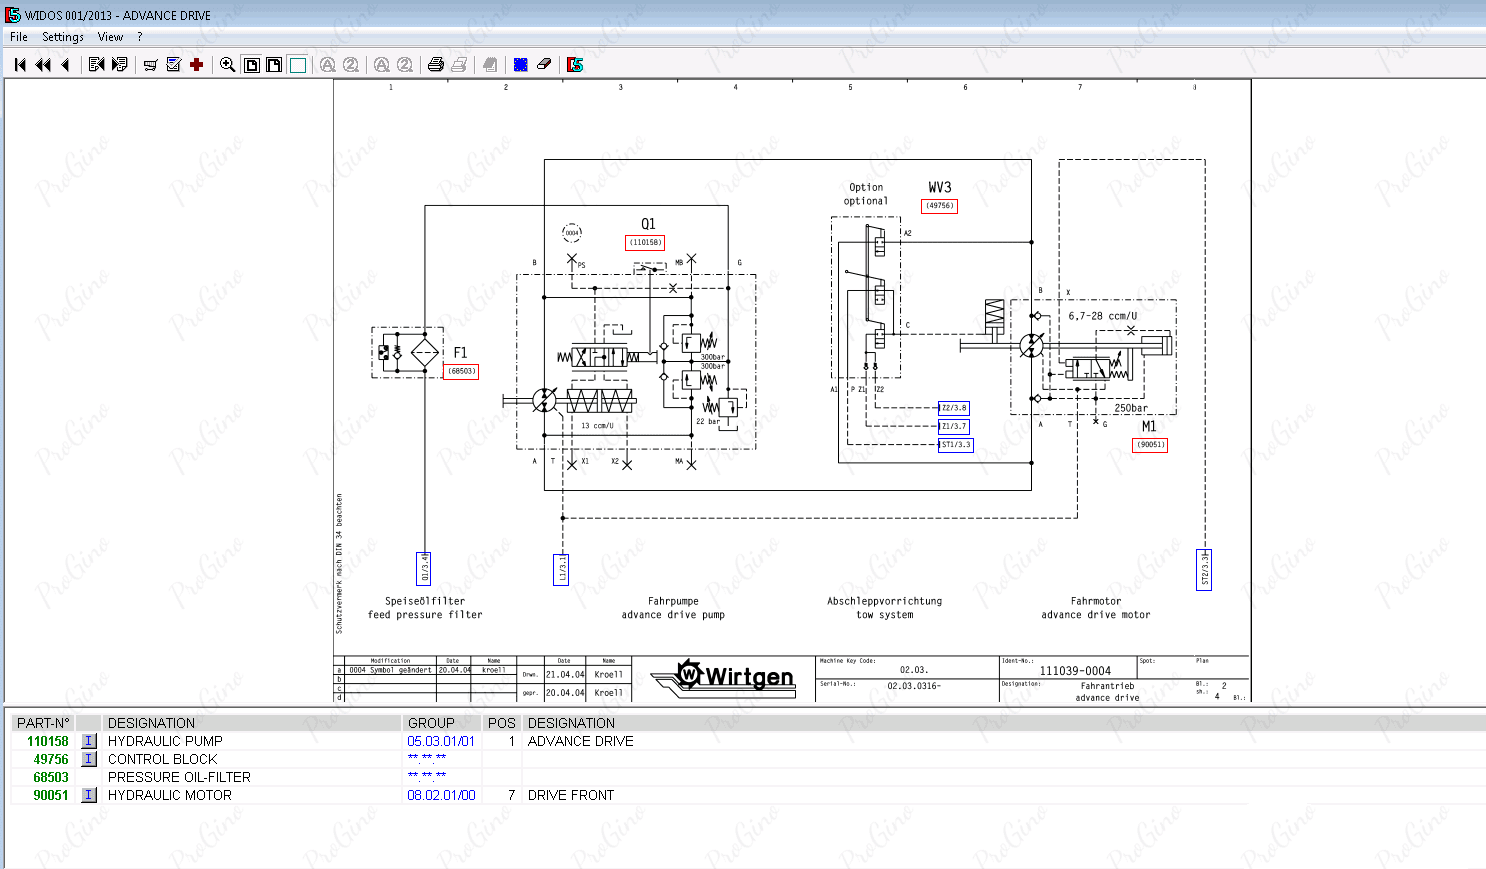Click the checklist notepad icon

point(174,65)
